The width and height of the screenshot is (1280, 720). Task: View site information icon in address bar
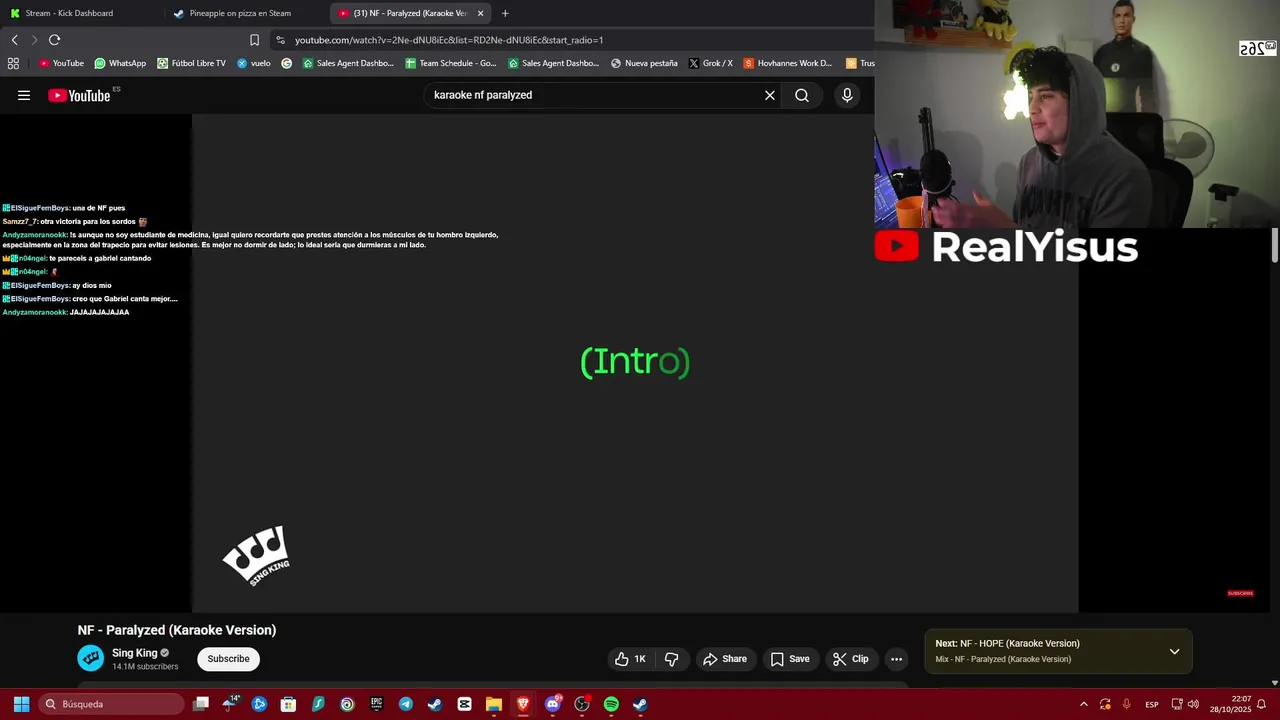point(280,40)
